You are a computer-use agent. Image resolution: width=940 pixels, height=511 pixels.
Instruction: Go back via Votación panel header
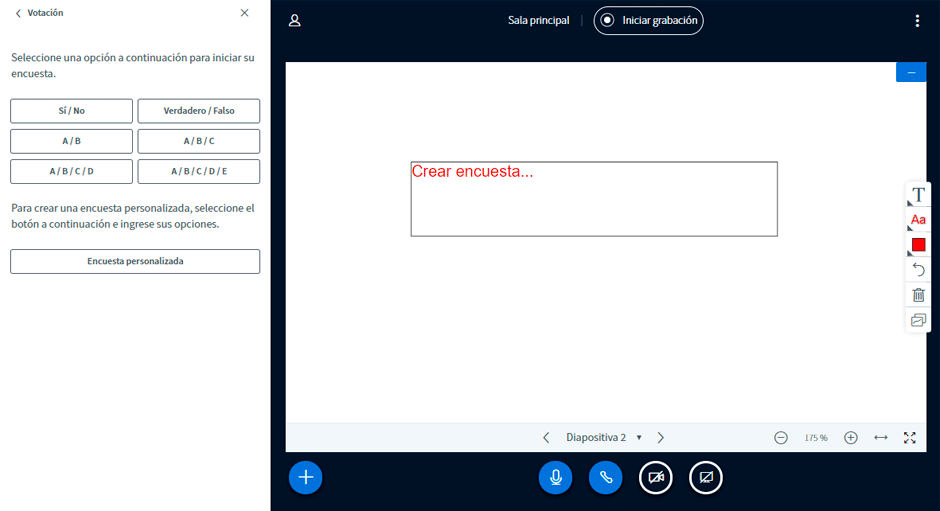40,13
